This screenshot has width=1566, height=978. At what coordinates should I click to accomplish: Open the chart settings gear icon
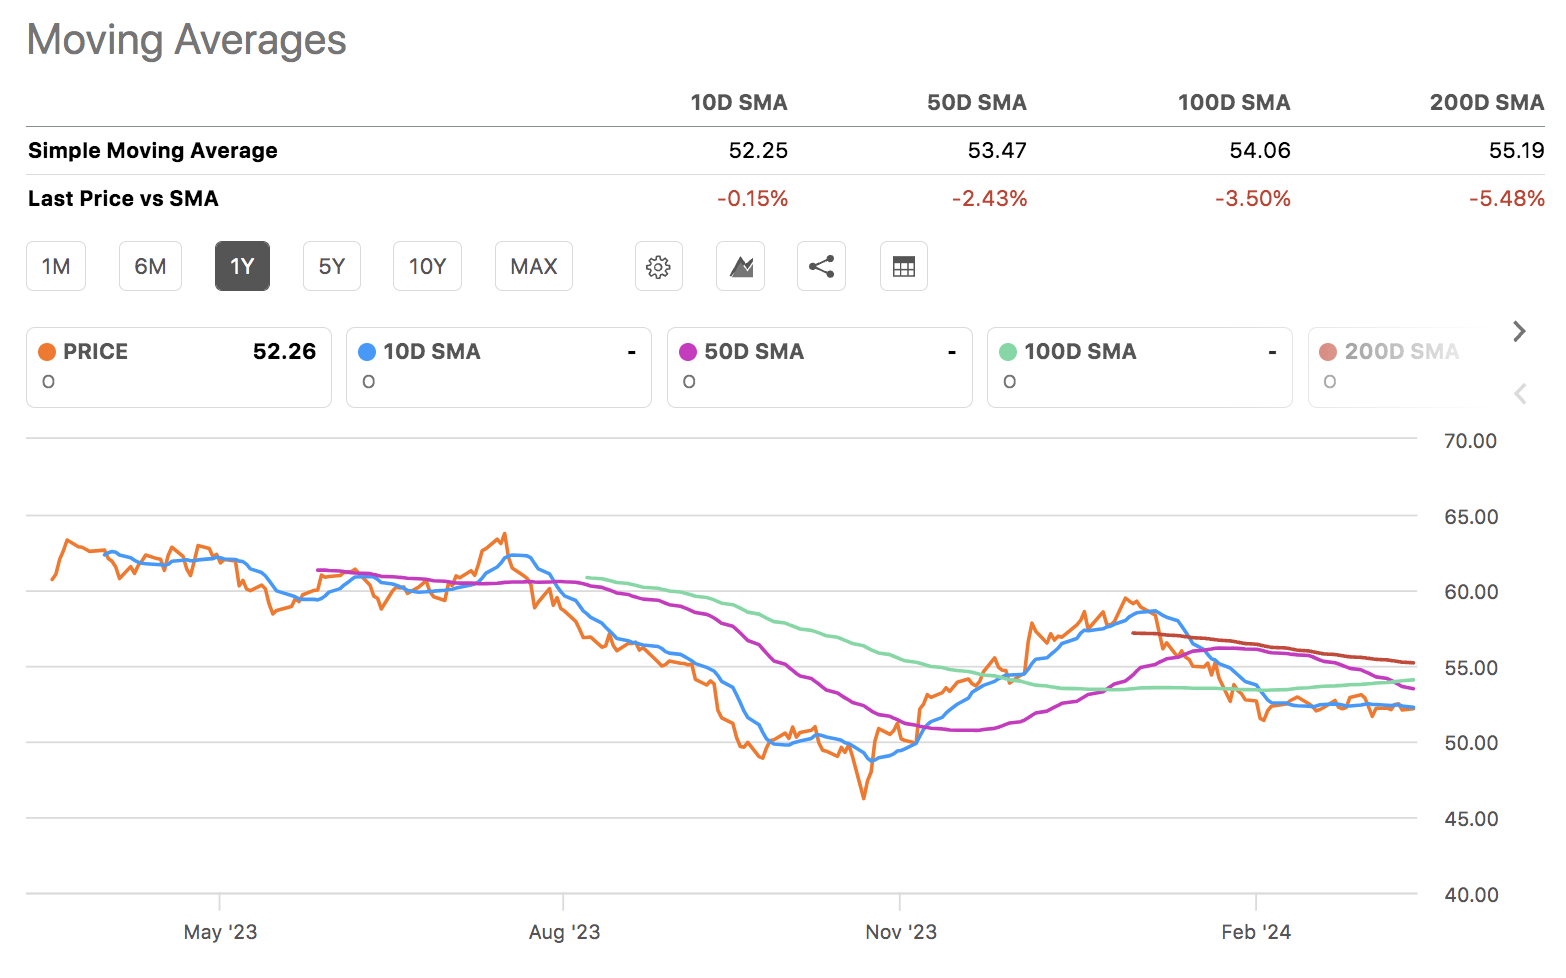[658, 266]
